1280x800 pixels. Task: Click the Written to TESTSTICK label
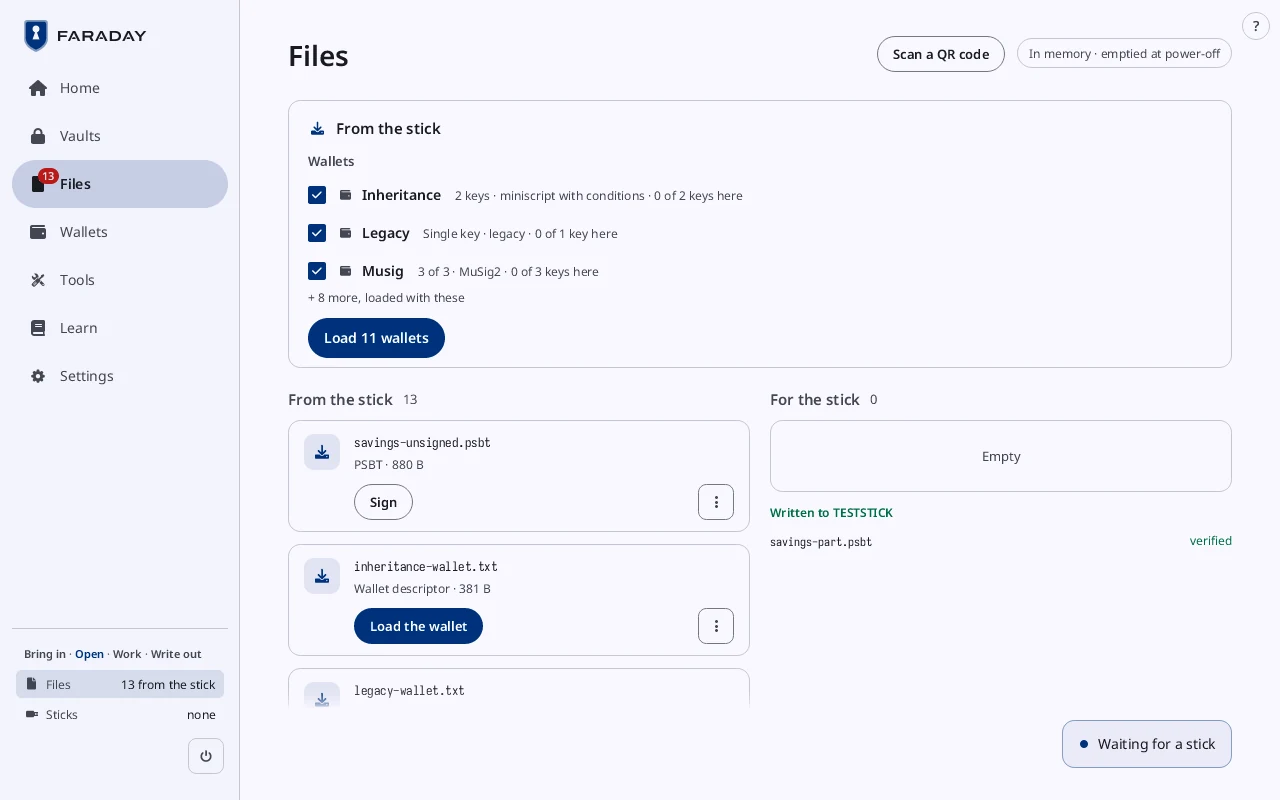831,513
